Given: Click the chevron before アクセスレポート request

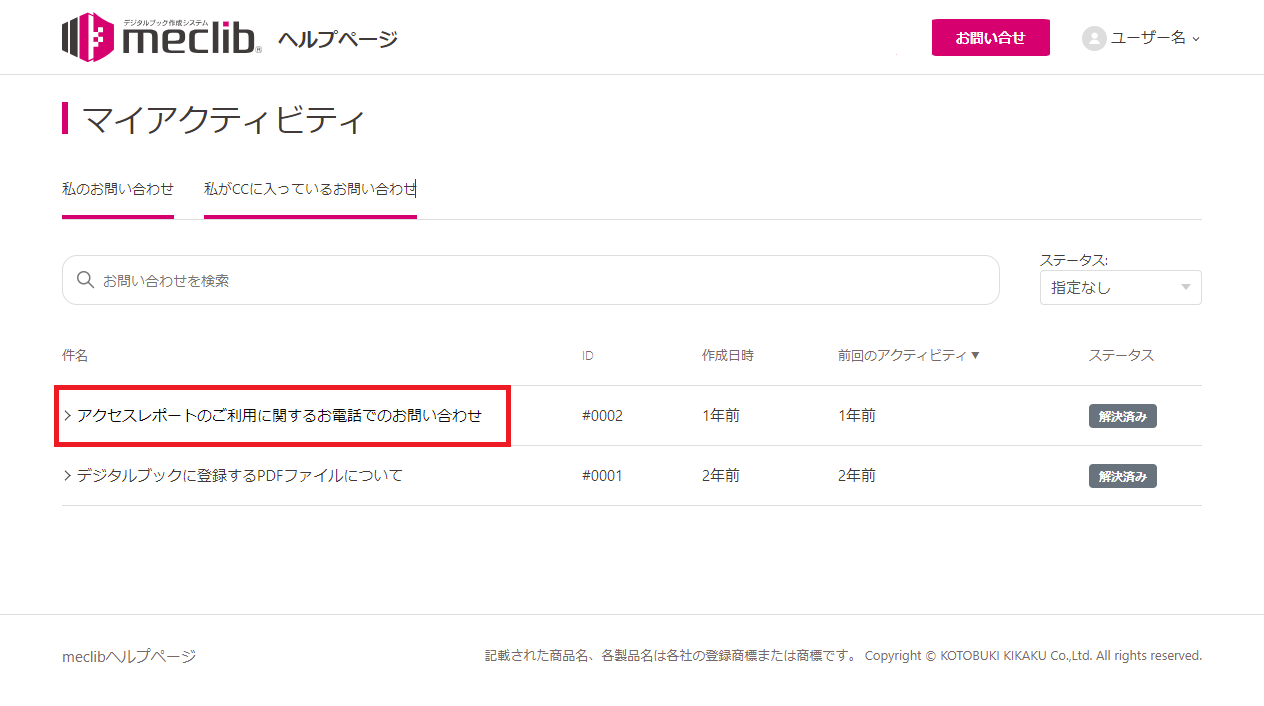Looking at the screenshot, I should tap(67, 416).
